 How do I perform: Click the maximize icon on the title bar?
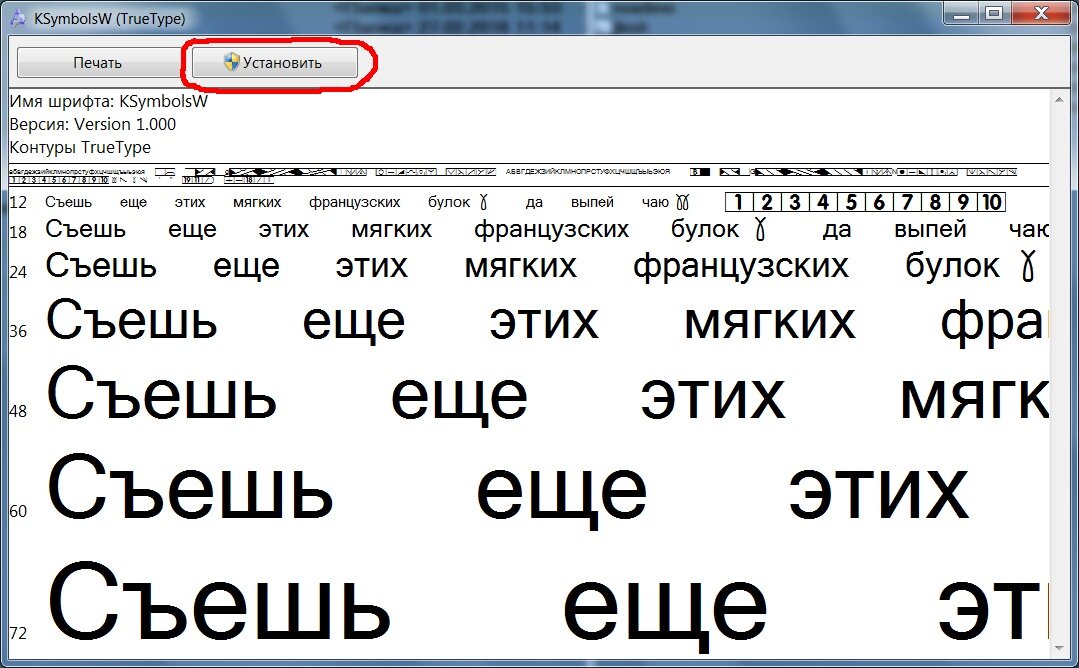(993, 14)
